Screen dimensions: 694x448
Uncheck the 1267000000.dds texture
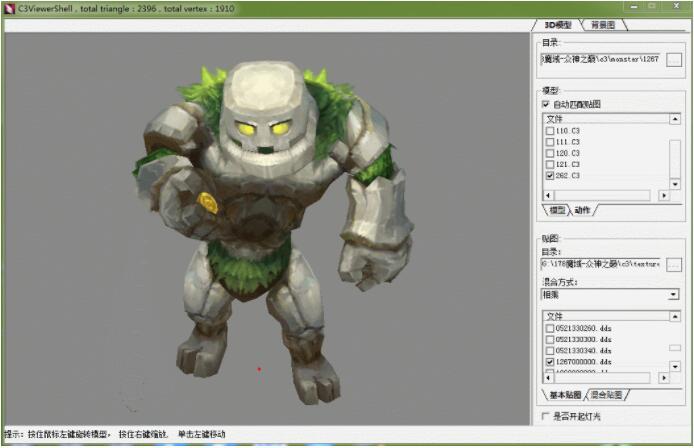click(550, 362)
